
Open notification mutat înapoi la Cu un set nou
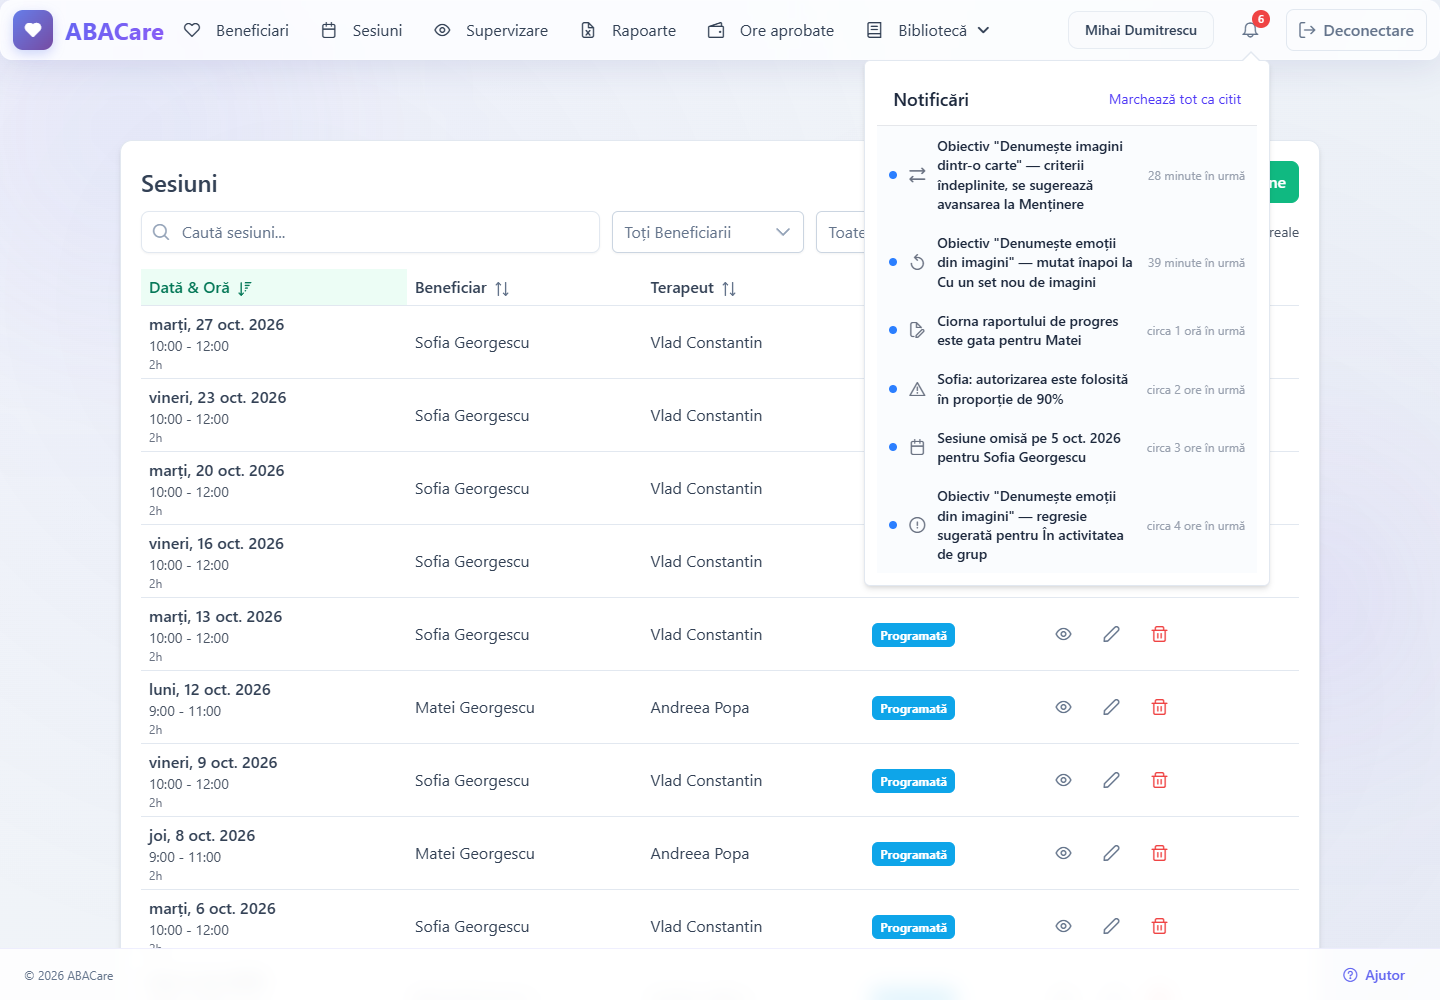(1067, 263)
